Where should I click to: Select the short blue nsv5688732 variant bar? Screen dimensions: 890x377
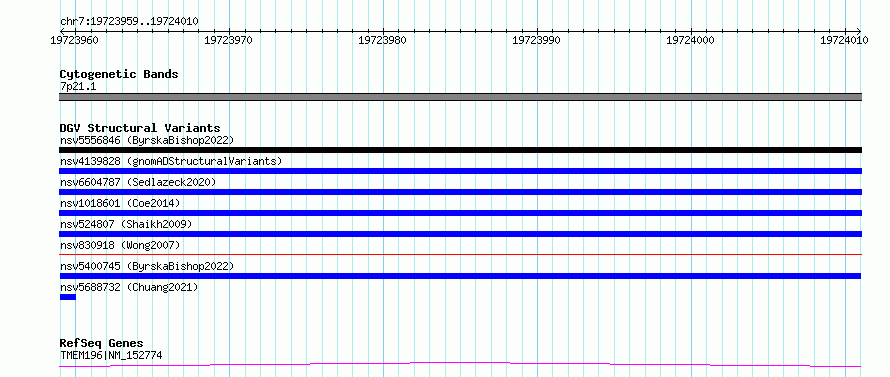pos(68,297)
